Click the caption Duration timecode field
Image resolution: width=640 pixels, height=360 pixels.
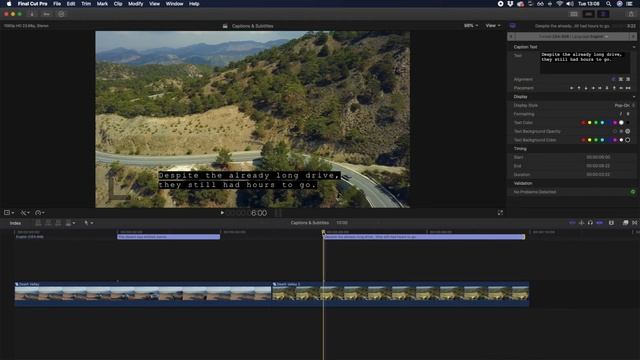(598, 174)
